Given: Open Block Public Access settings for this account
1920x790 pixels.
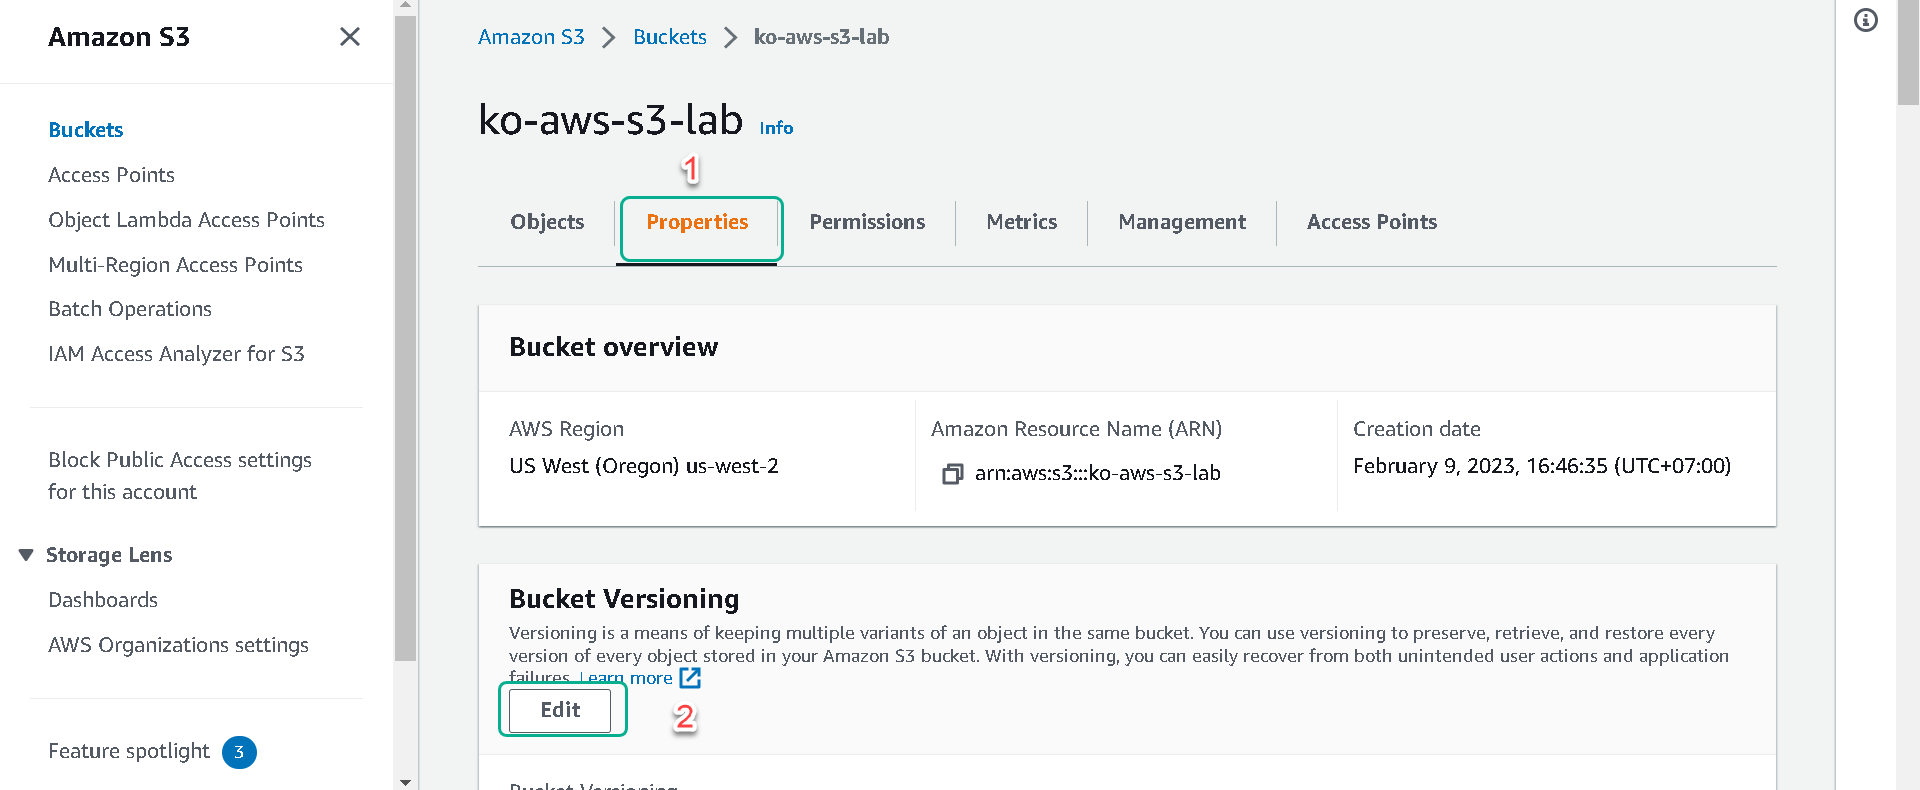Looking at the screenshot, I should [180, 476].
